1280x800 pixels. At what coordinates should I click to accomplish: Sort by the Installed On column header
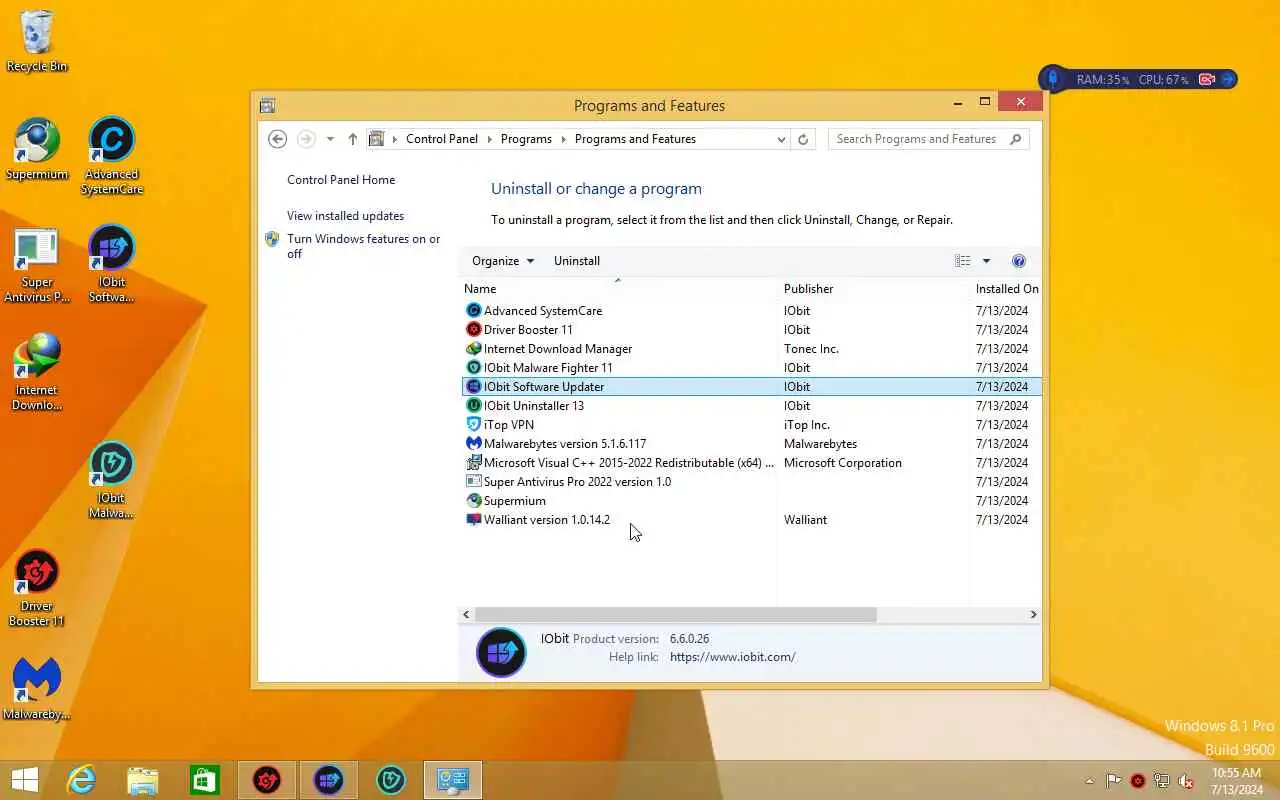(1005, 289)
